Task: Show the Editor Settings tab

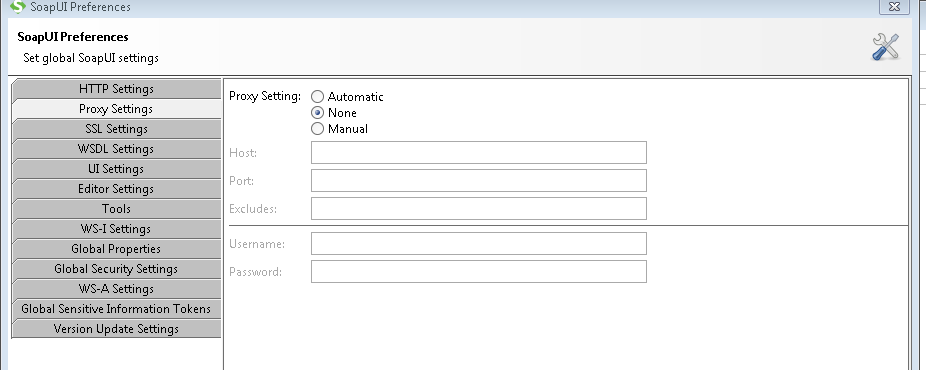Action: (x=116, y=189)
